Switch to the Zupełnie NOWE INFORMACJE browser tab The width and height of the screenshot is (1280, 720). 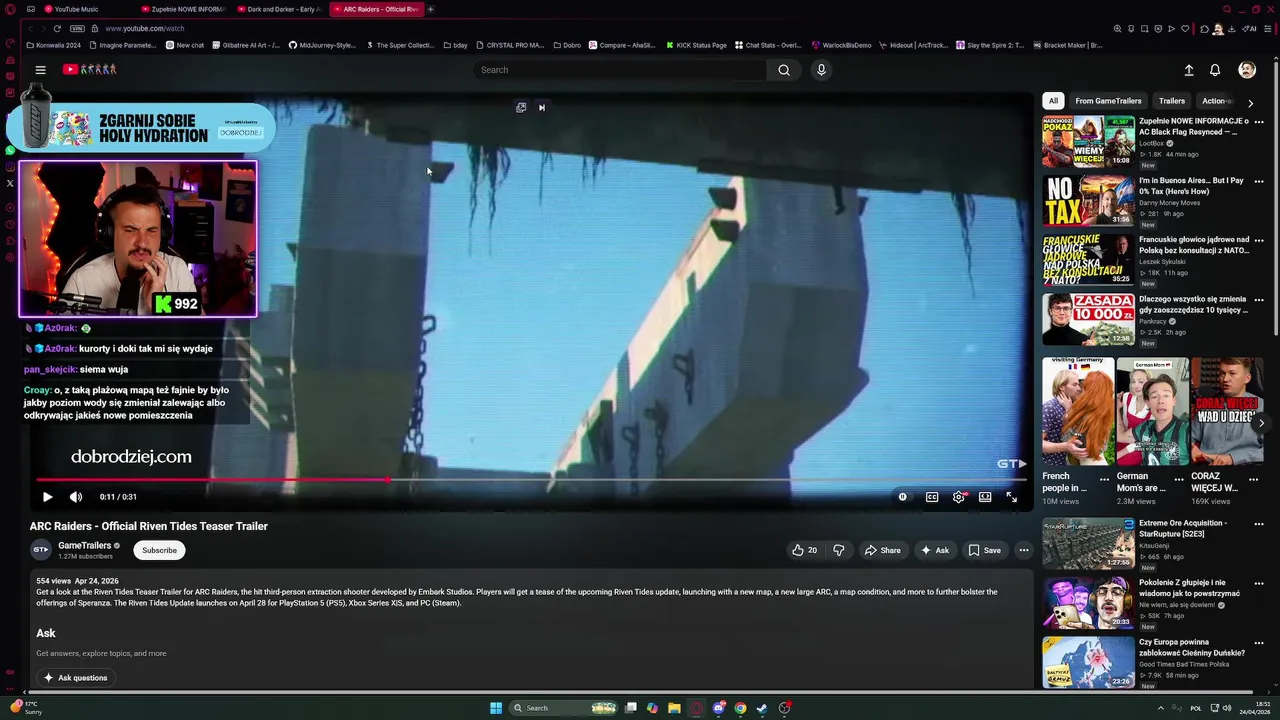183,9
